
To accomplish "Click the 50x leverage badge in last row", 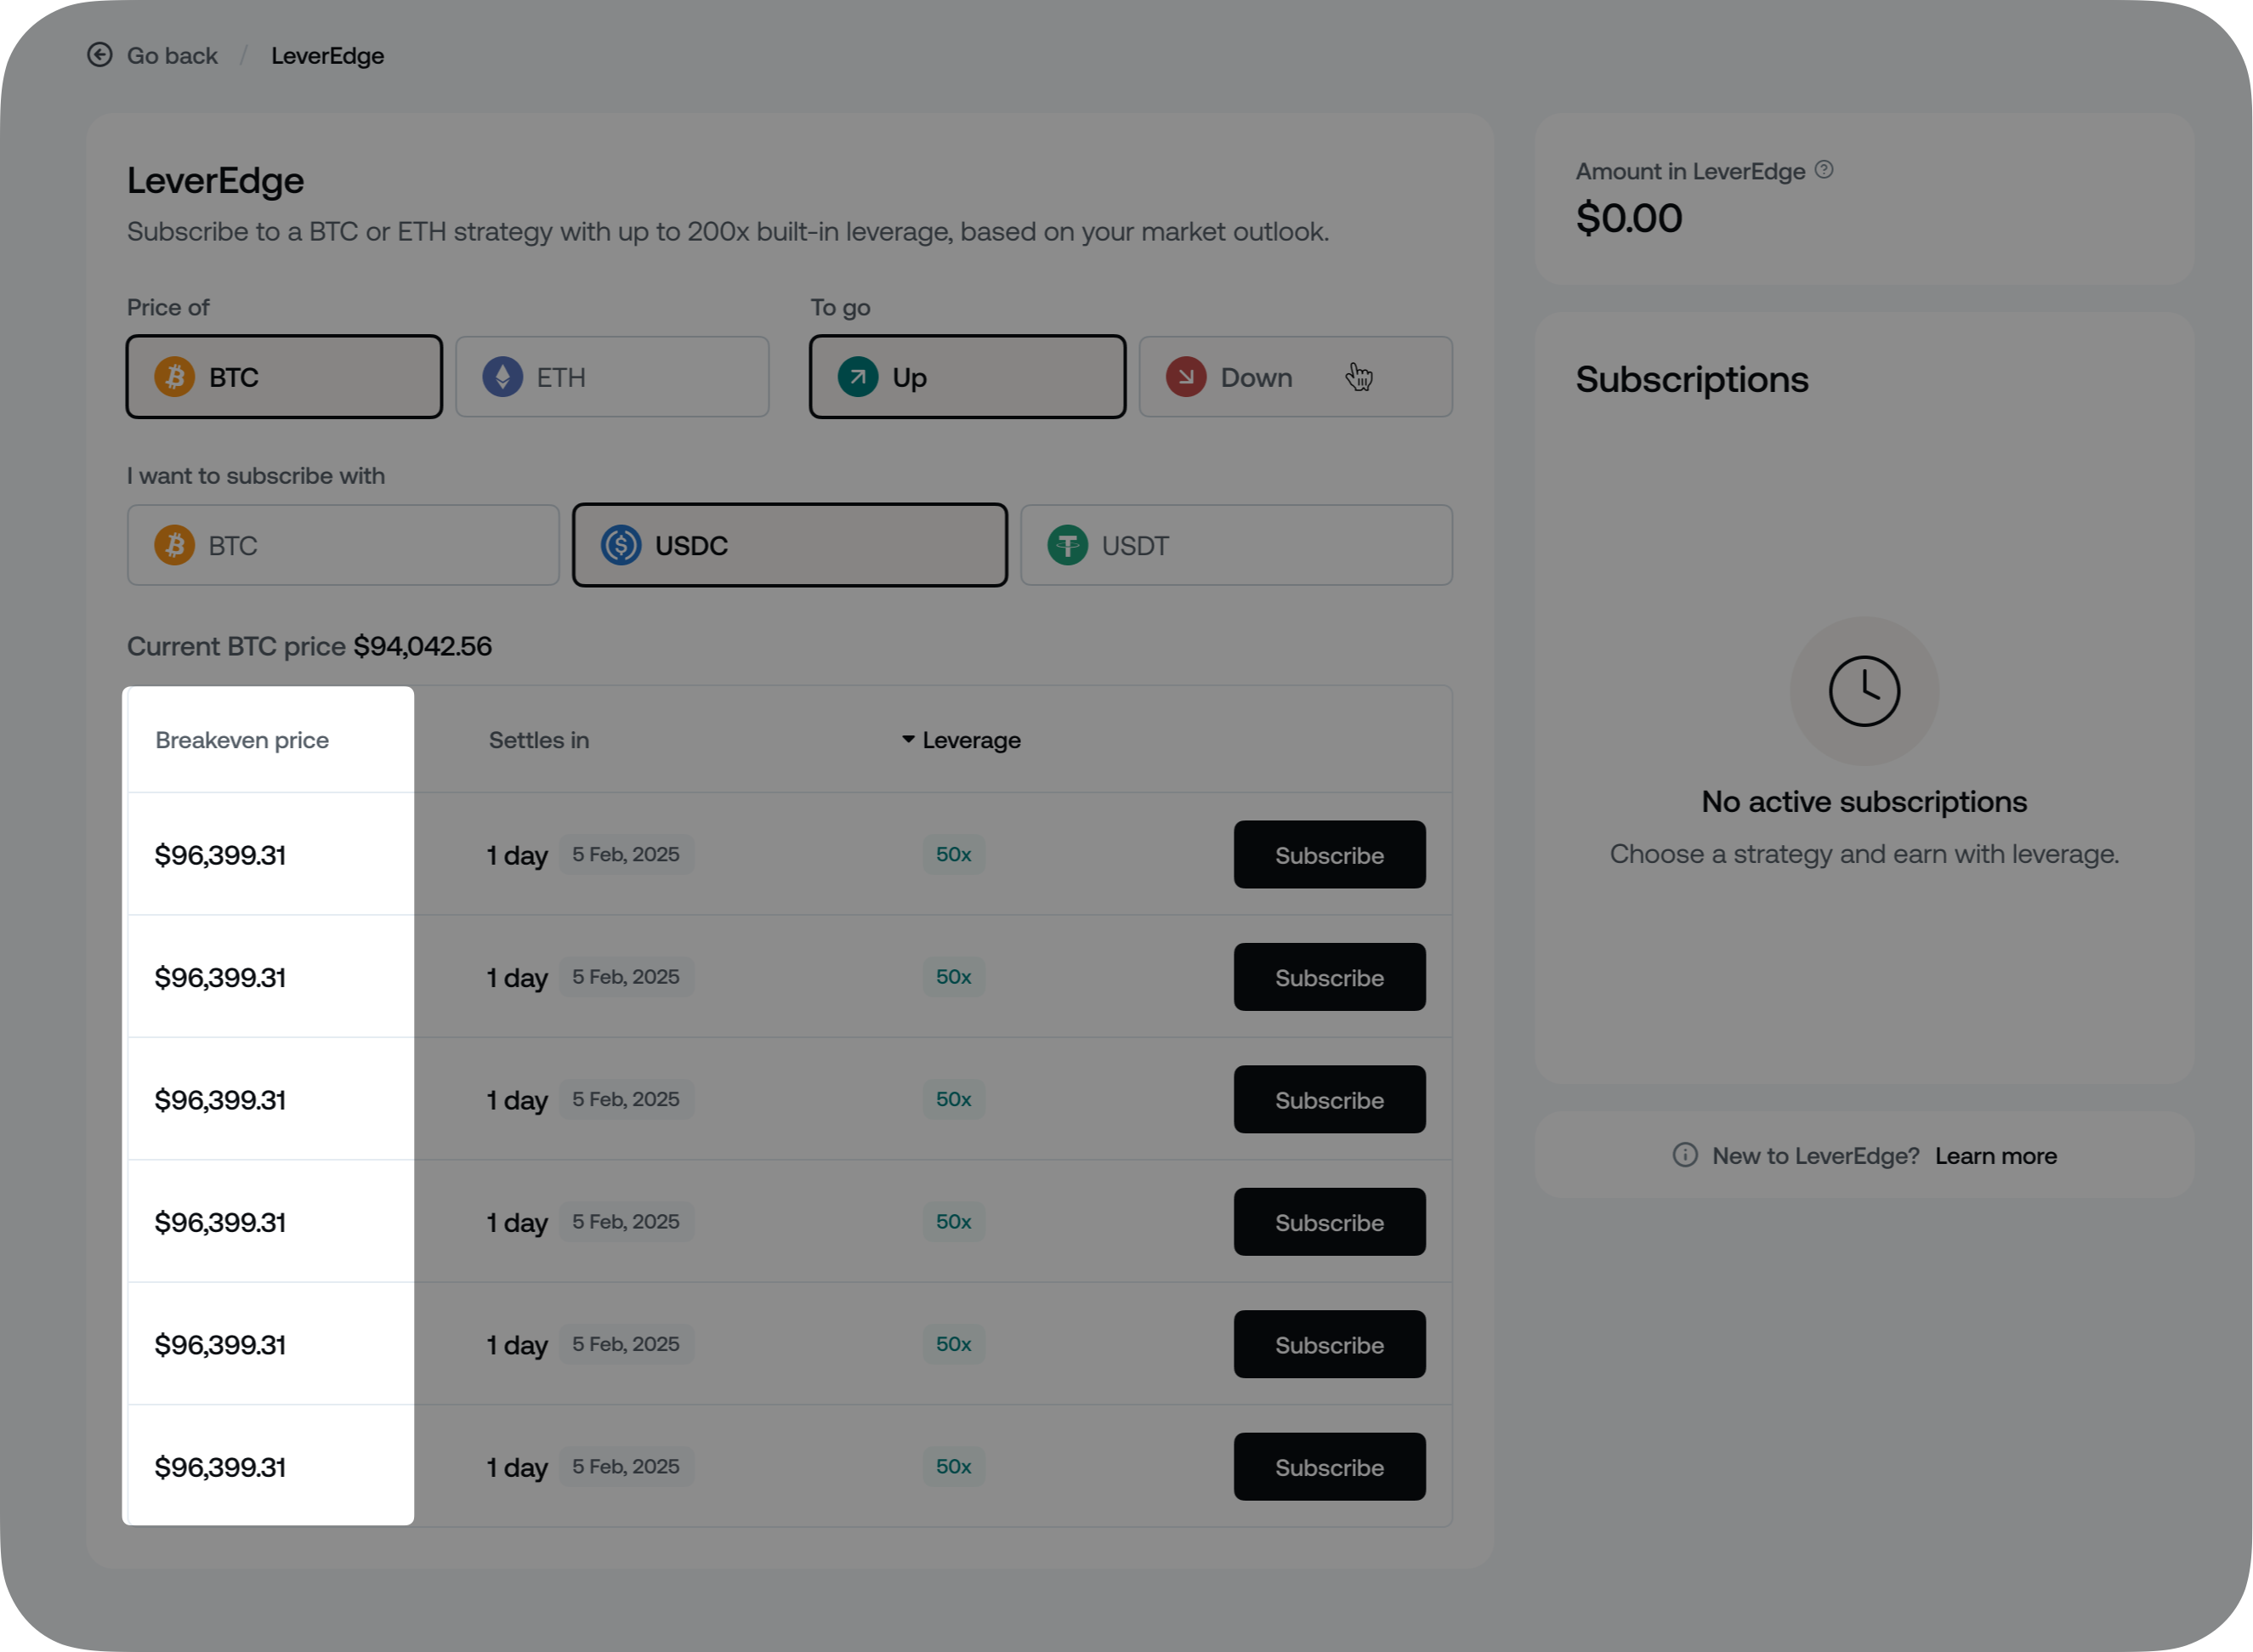I will coord(953,1467).
